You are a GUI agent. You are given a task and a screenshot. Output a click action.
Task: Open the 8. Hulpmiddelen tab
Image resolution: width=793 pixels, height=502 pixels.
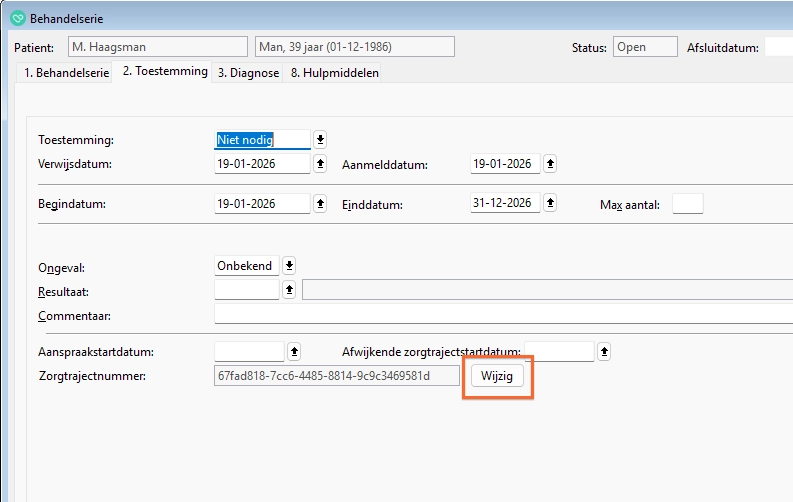coord(333,73)
